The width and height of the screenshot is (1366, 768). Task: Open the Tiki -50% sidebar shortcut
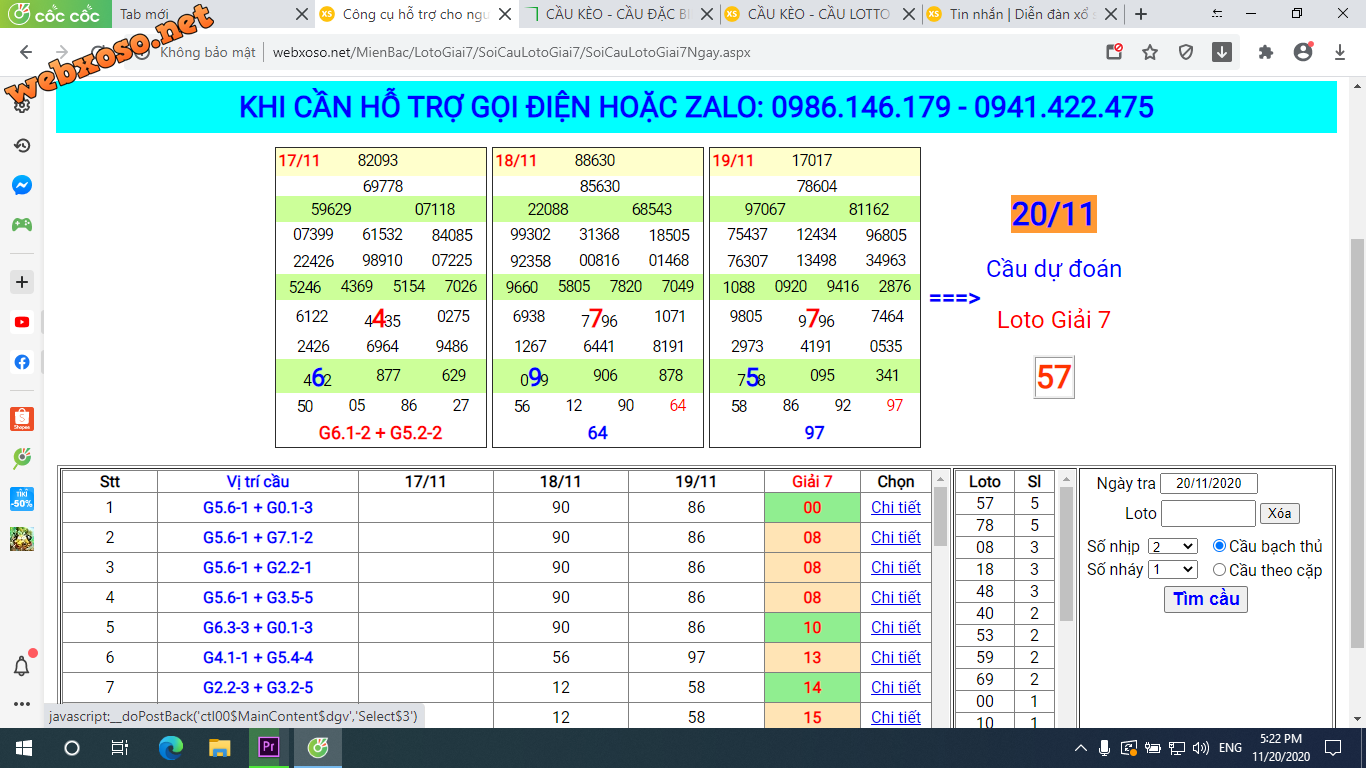(x=21, y=498)
